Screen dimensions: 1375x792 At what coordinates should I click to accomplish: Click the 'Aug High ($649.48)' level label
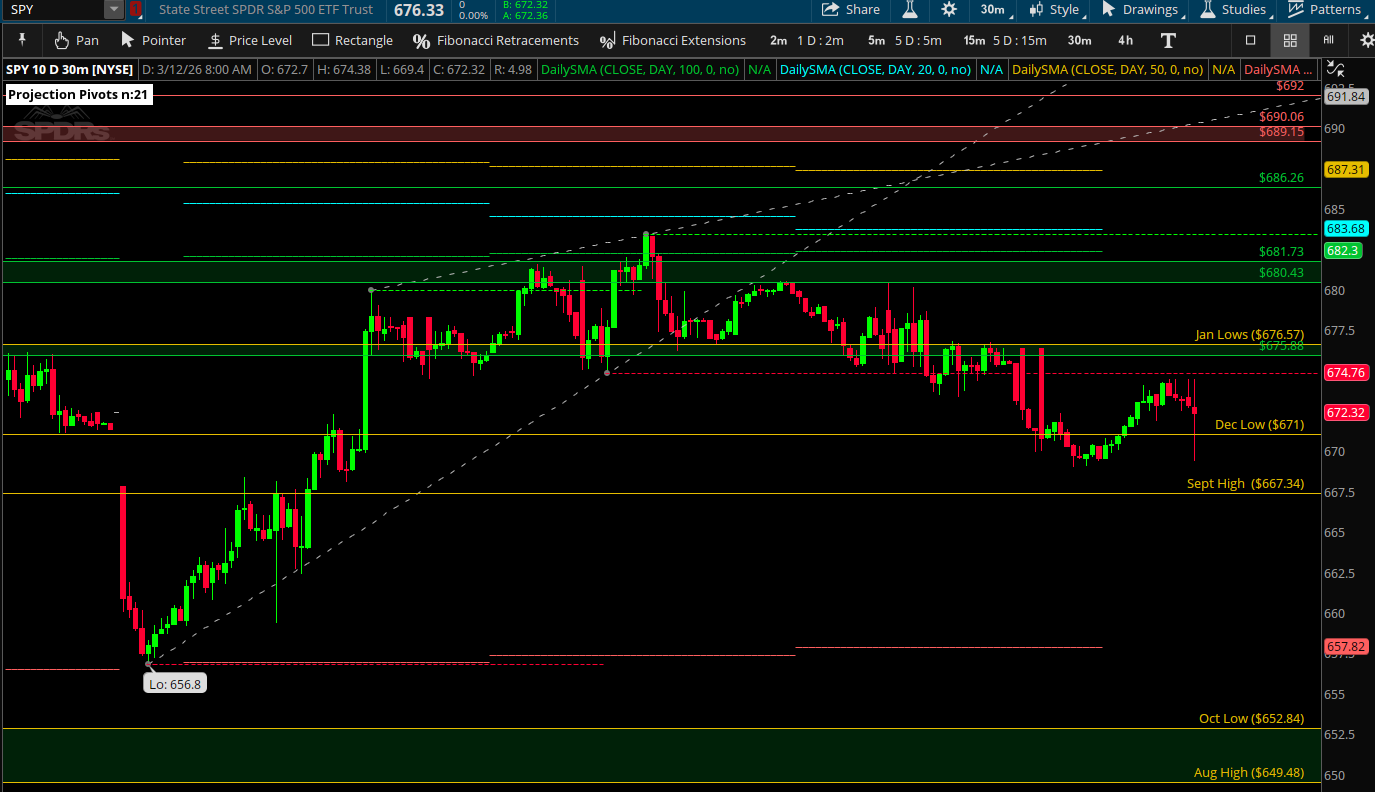(1249, 772)
